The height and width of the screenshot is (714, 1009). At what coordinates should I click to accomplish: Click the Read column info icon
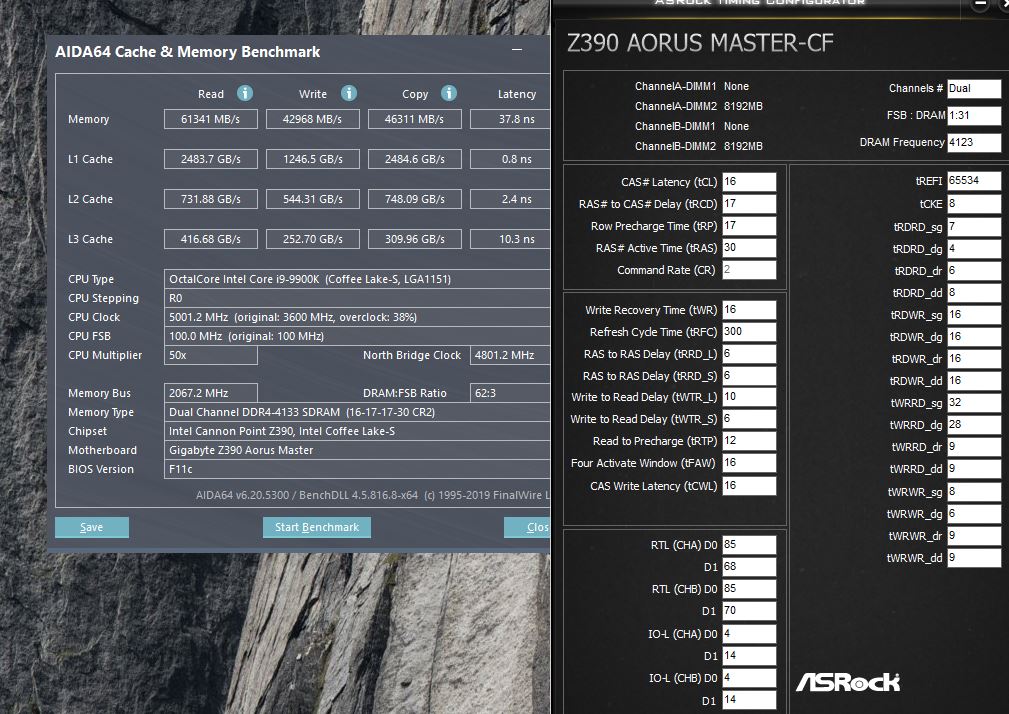coord(245,93)
